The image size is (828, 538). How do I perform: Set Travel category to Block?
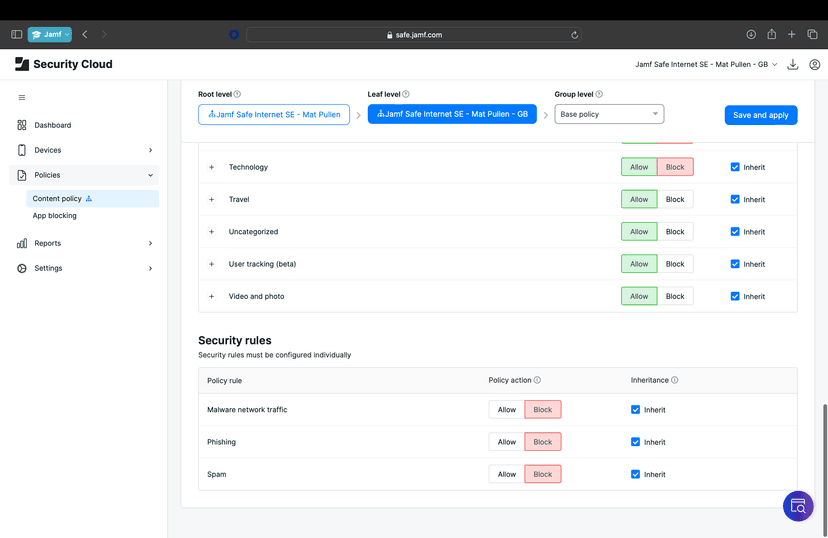pyautogui.click(x=675, y=199)
